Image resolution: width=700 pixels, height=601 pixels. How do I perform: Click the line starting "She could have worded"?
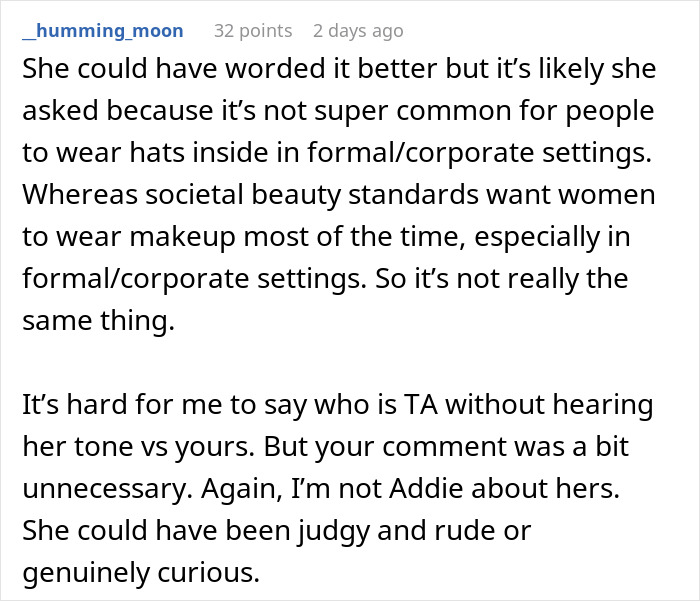click(x=336, y=72)
